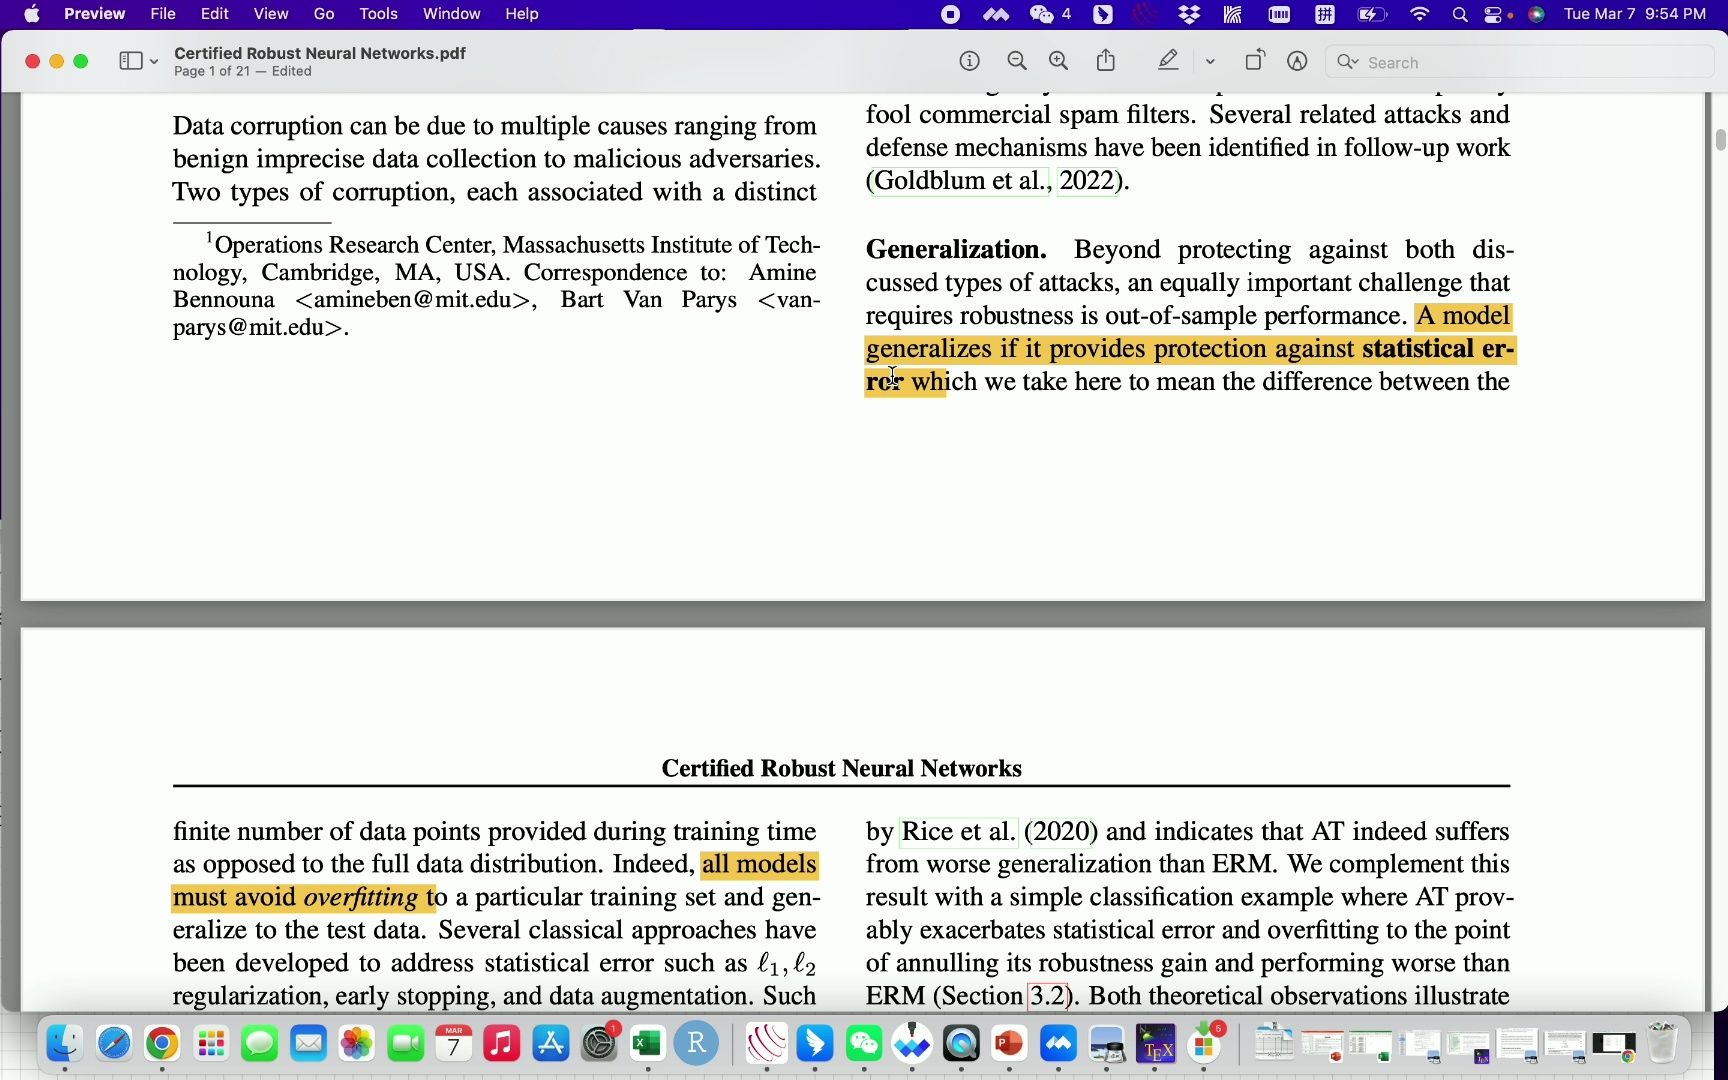1728x1080 pixels.
Task: Open Finder from the Dock
Action: pos(65,1044)
